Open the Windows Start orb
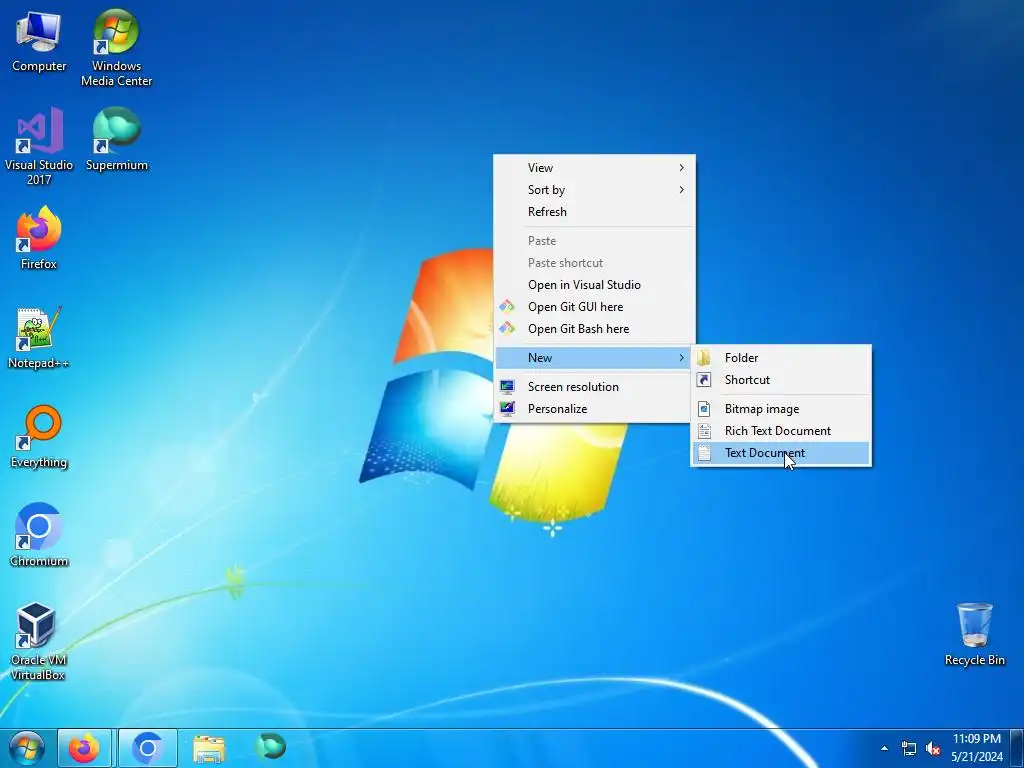 tap(27, 748)
